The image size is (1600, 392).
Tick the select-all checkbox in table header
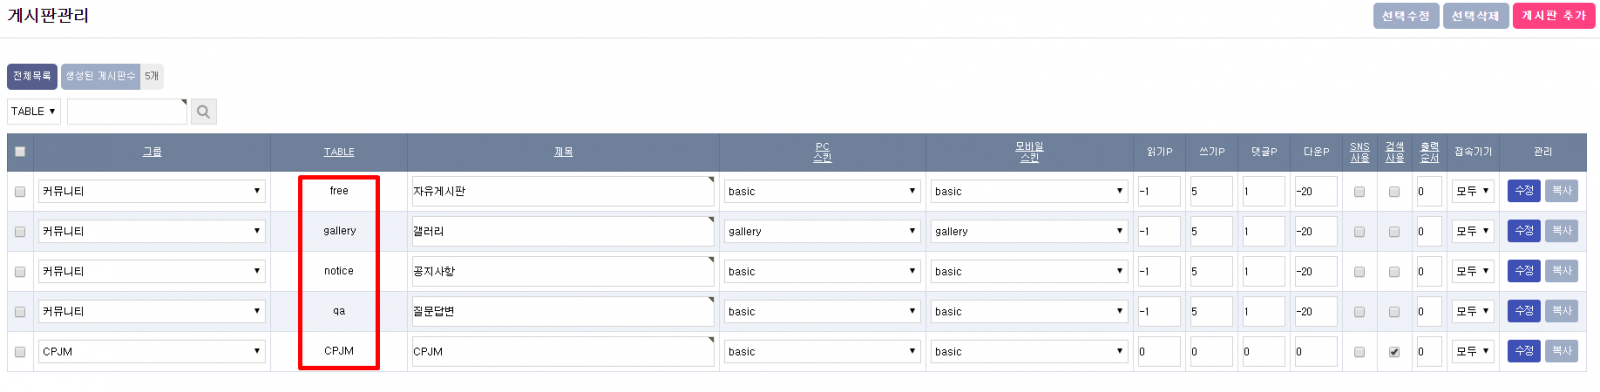tap(20, 152)
